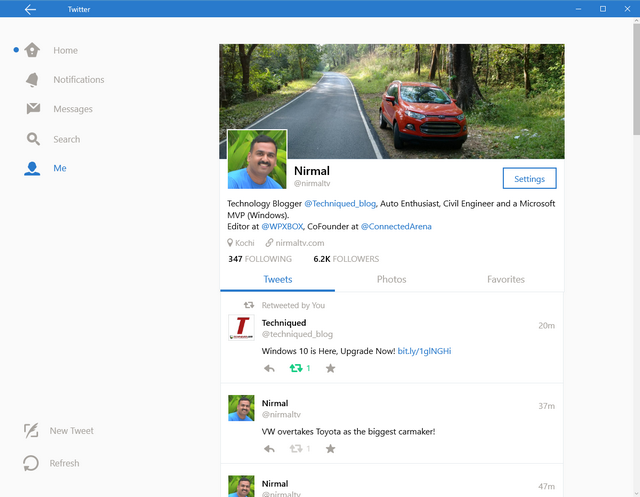The image size is (640, 497).
Task: Open the Home icon in sidebar
Action: [32, 50]
